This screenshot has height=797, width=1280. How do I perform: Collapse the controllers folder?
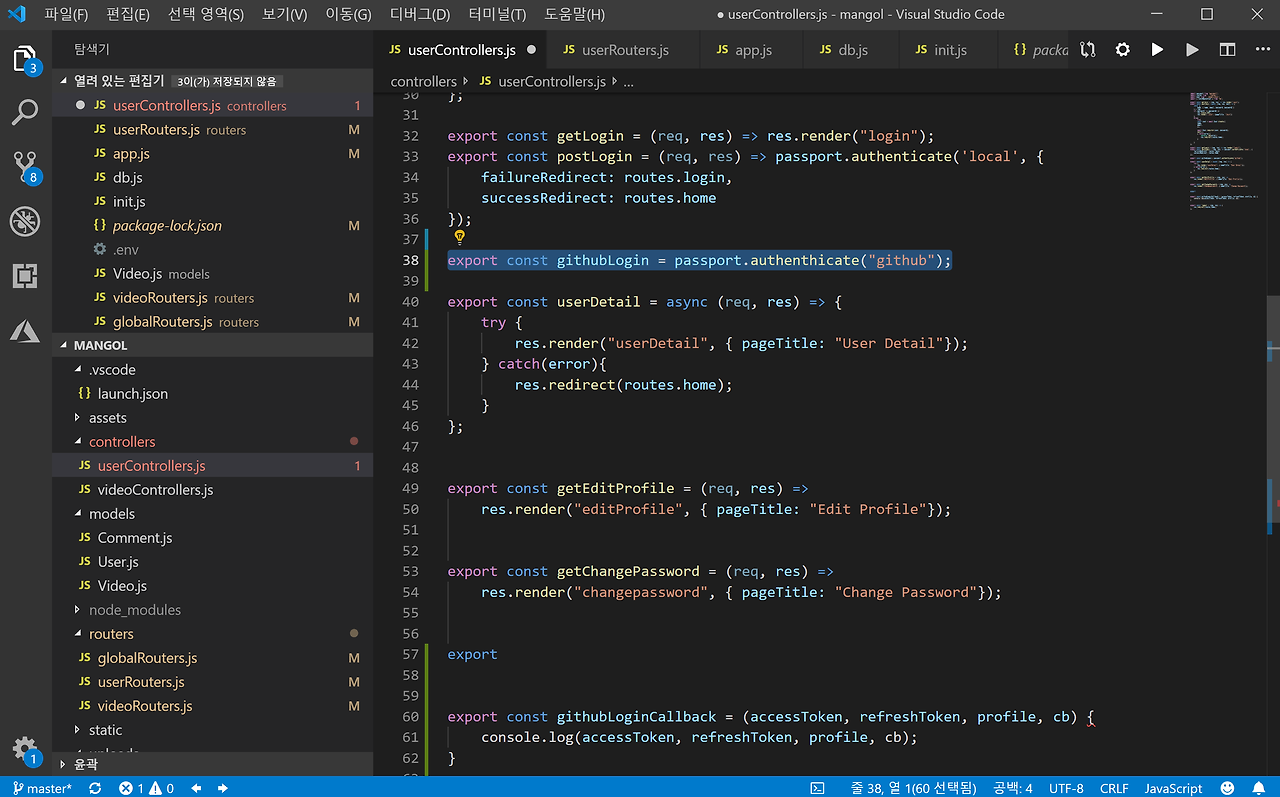(x=121, y=442)
